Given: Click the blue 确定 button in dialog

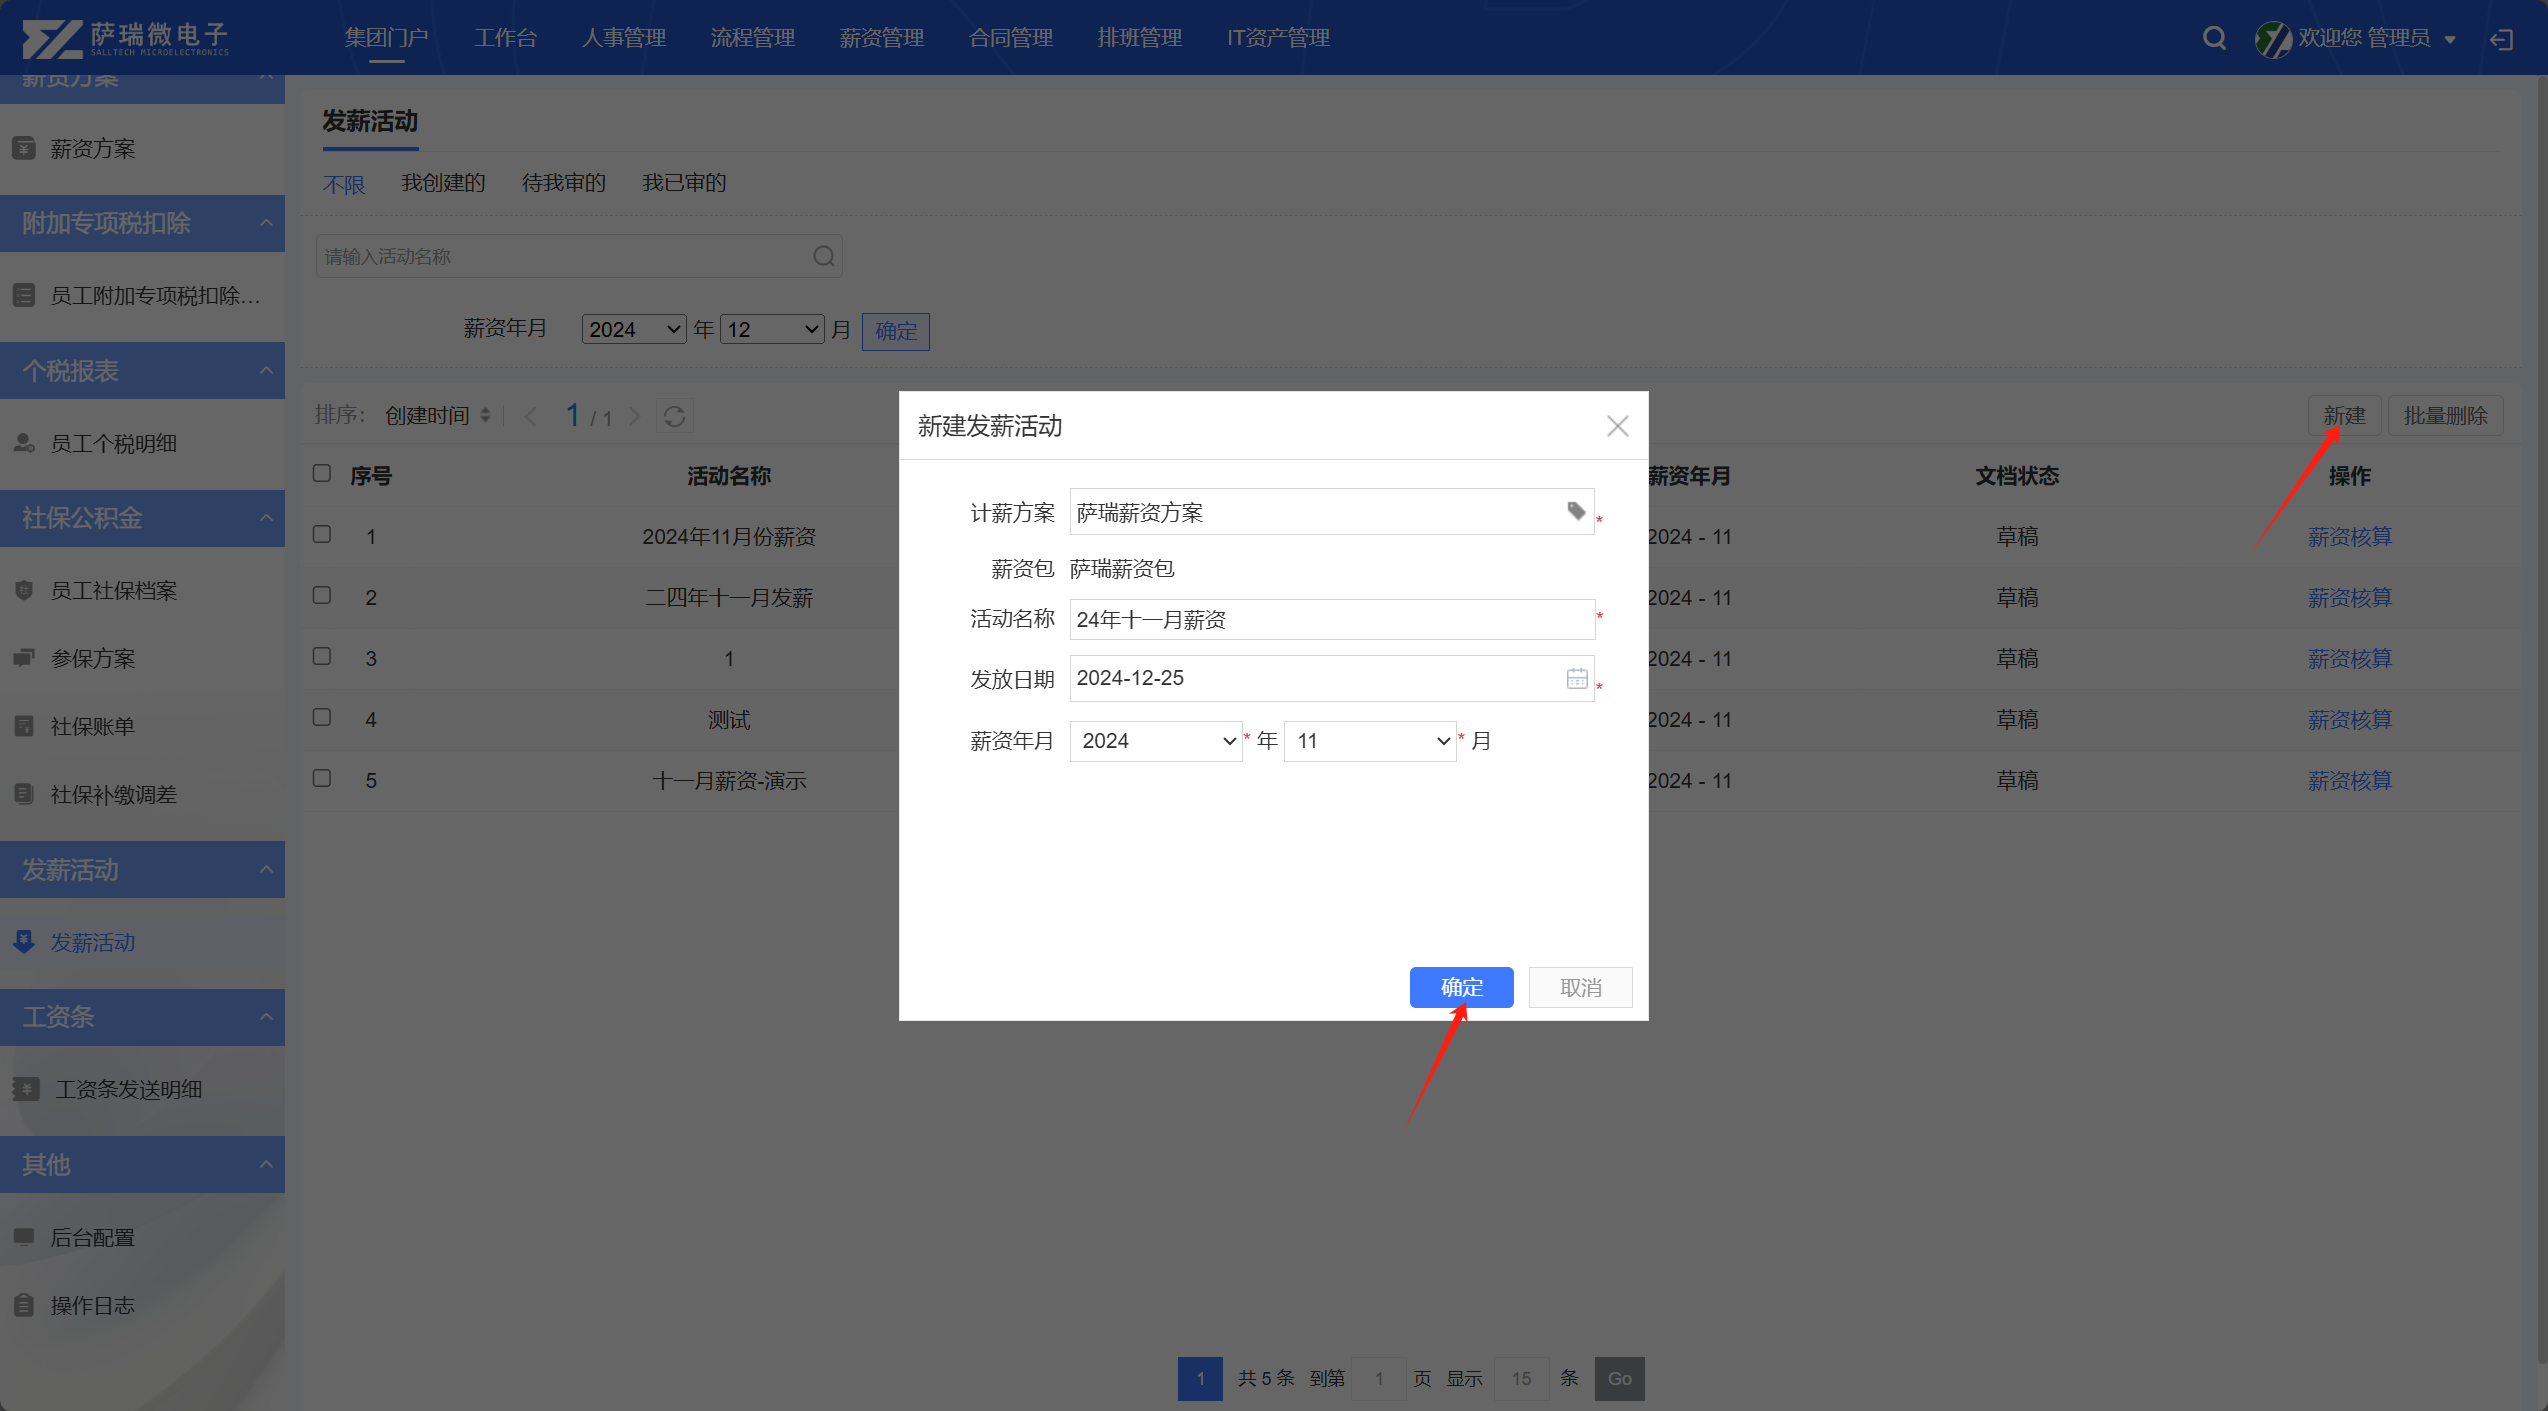Looking at the screenshot, I should coord(1461,988).
